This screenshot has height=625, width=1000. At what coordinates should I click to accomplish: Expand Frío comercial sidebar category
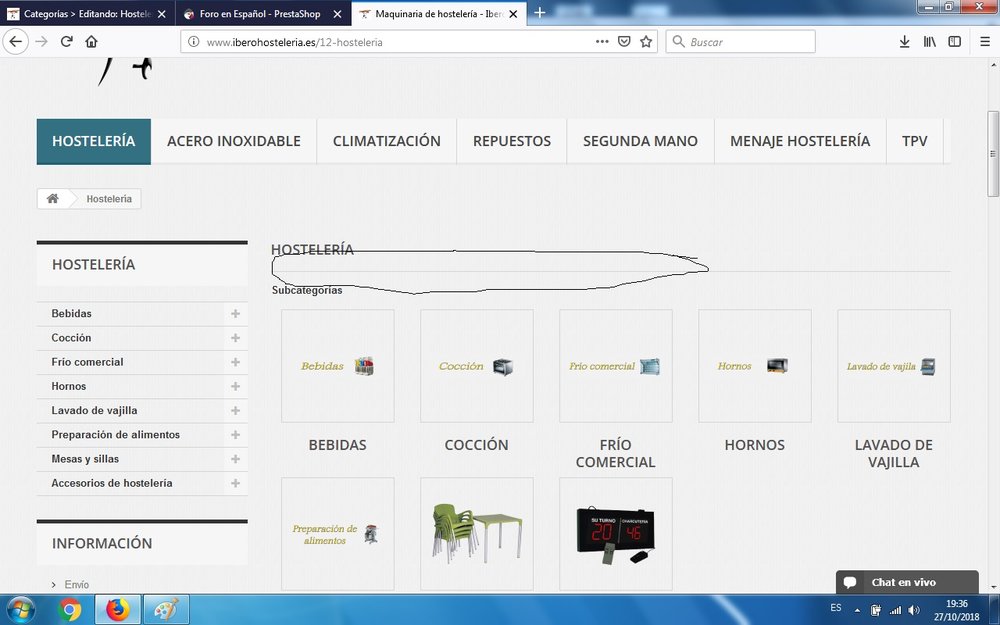click(x=235, y=362)
